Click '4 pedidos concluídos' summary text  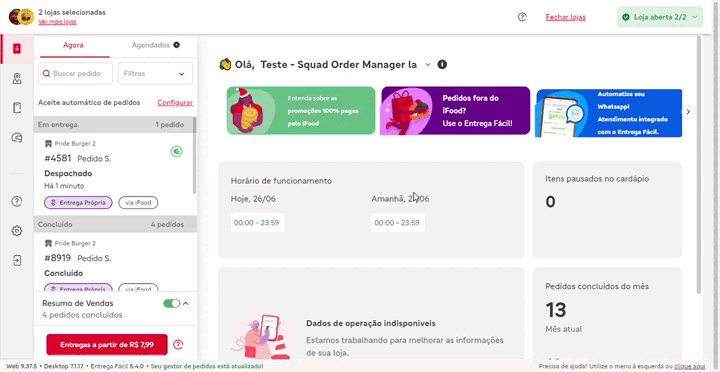[82, 315]
